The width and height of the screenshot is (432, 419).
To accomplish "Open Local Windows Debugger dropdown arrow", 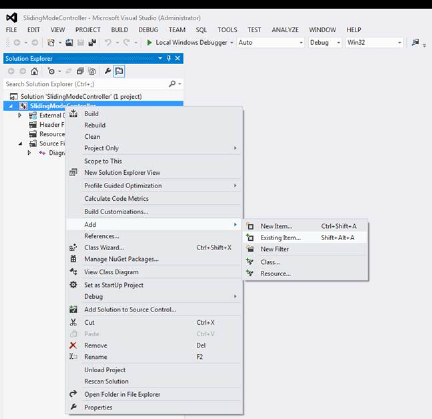I will tap(232, 43).
